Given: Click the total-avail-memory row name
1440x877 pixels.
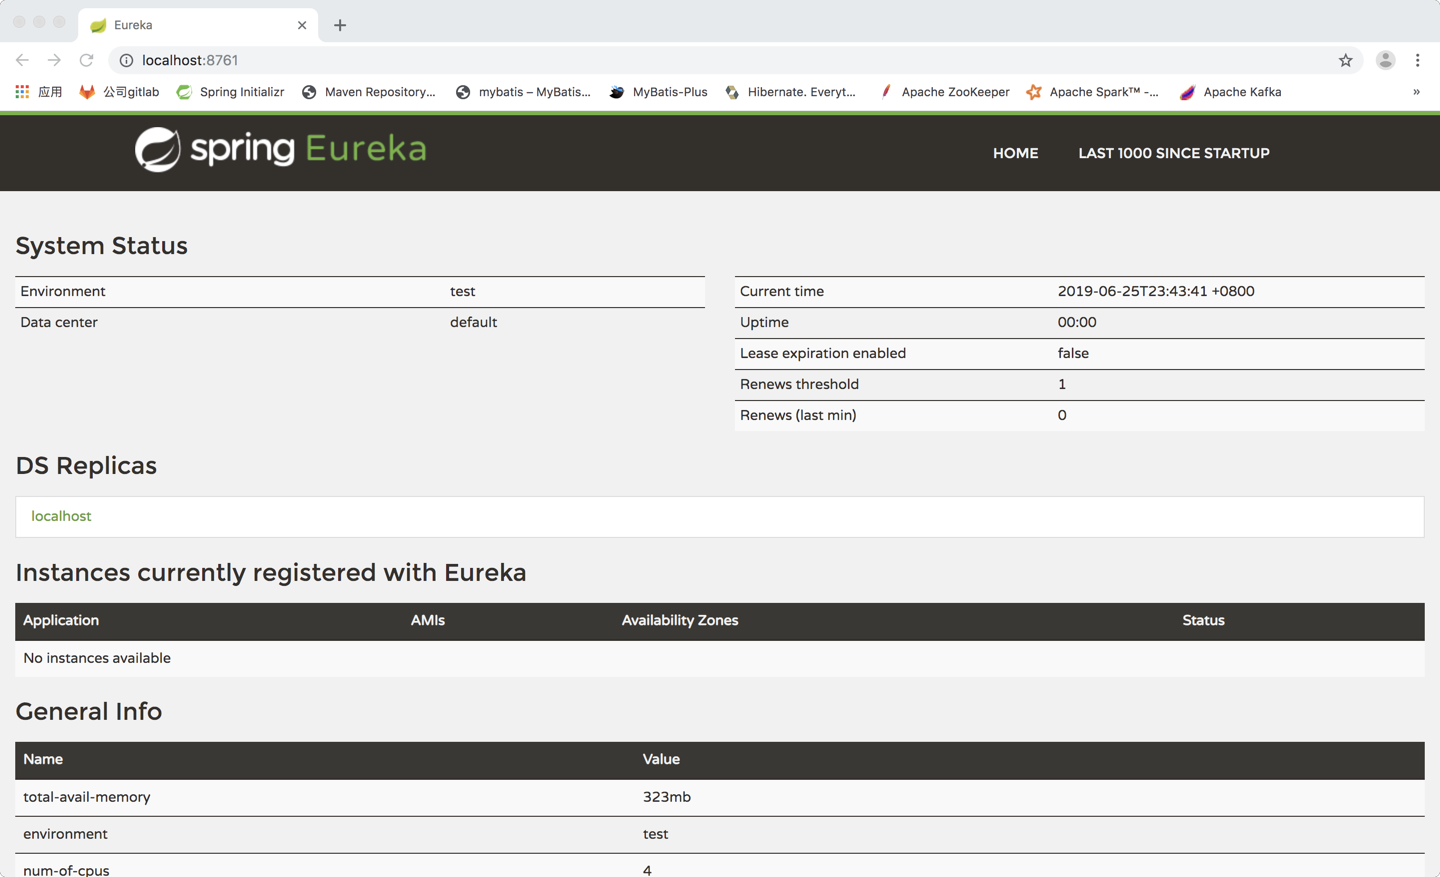Looking at the screenshot, I should (87, 797).
